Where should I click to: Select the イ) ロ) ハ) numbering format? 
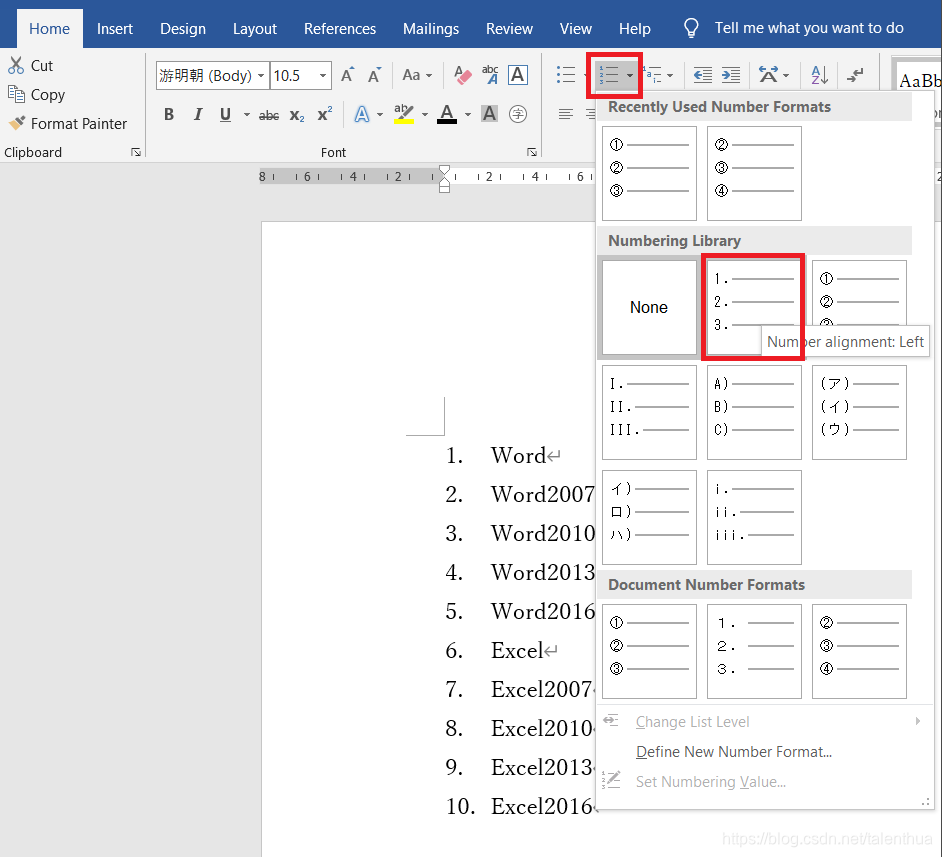click(649, 518)
